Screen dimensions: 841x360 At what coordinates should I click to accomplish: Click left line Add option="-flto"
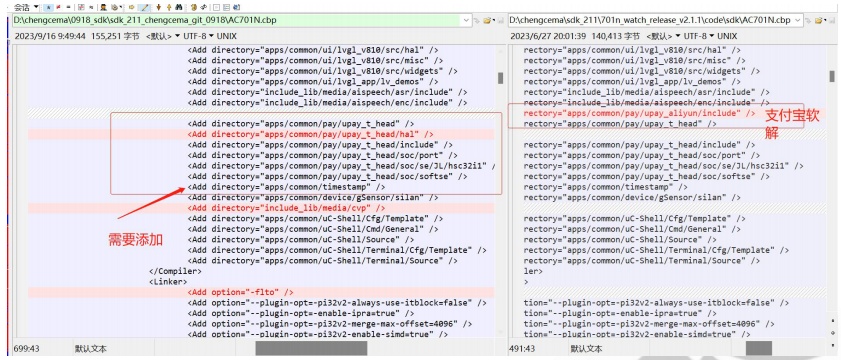click(x=240, y=292)
